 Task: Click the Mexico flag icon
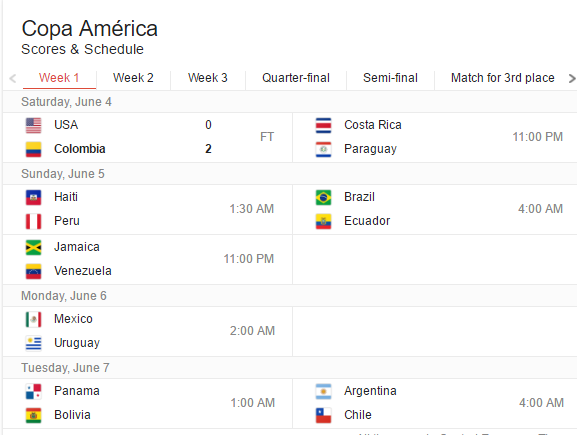33,319
